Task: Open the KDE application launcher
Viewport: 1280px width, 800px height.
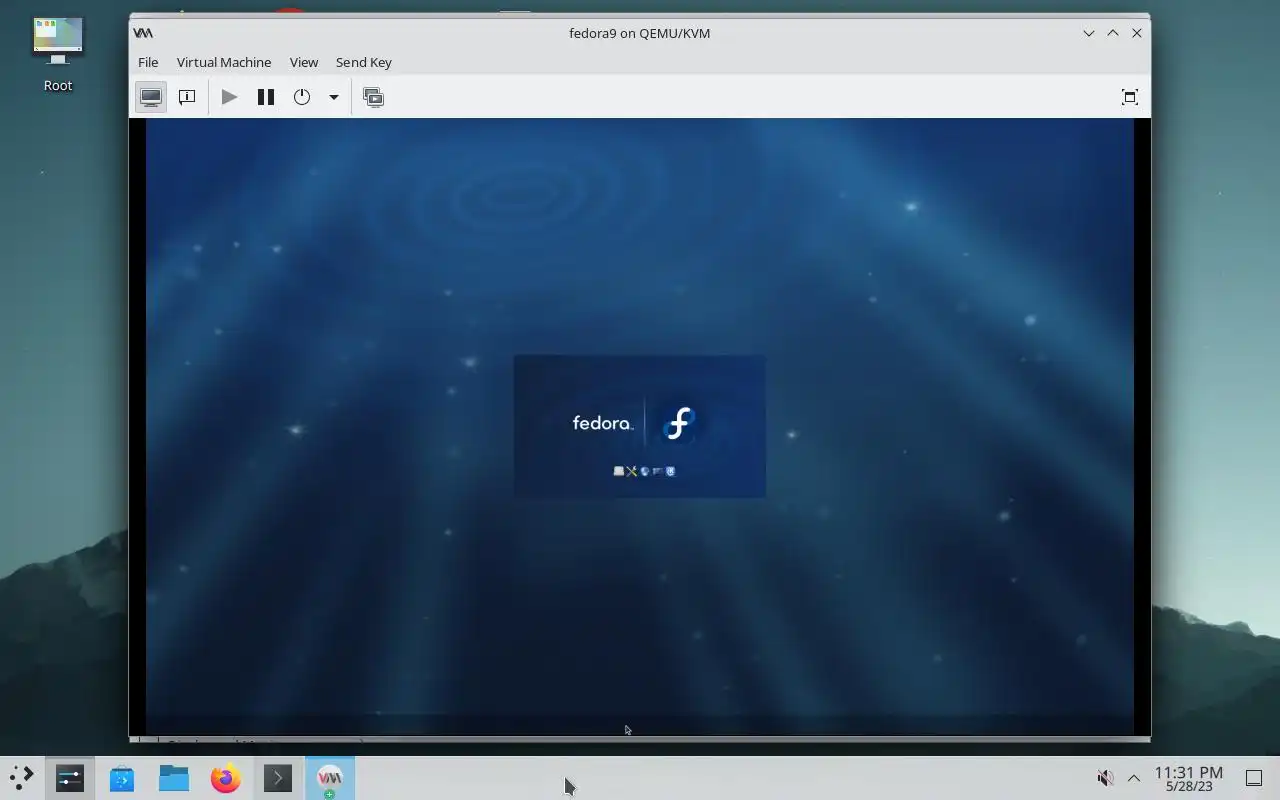Action: pos(22,777)
